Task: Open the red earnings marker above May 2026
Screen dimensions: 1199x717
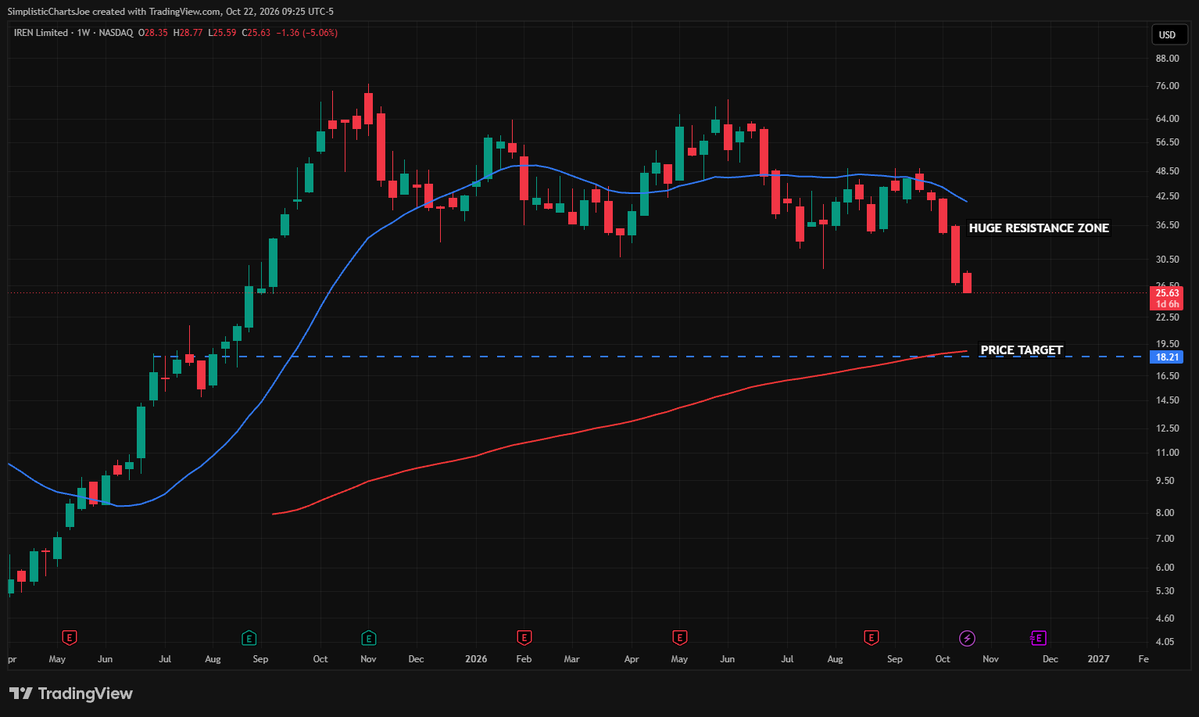Action: click(x=679, y=638)
